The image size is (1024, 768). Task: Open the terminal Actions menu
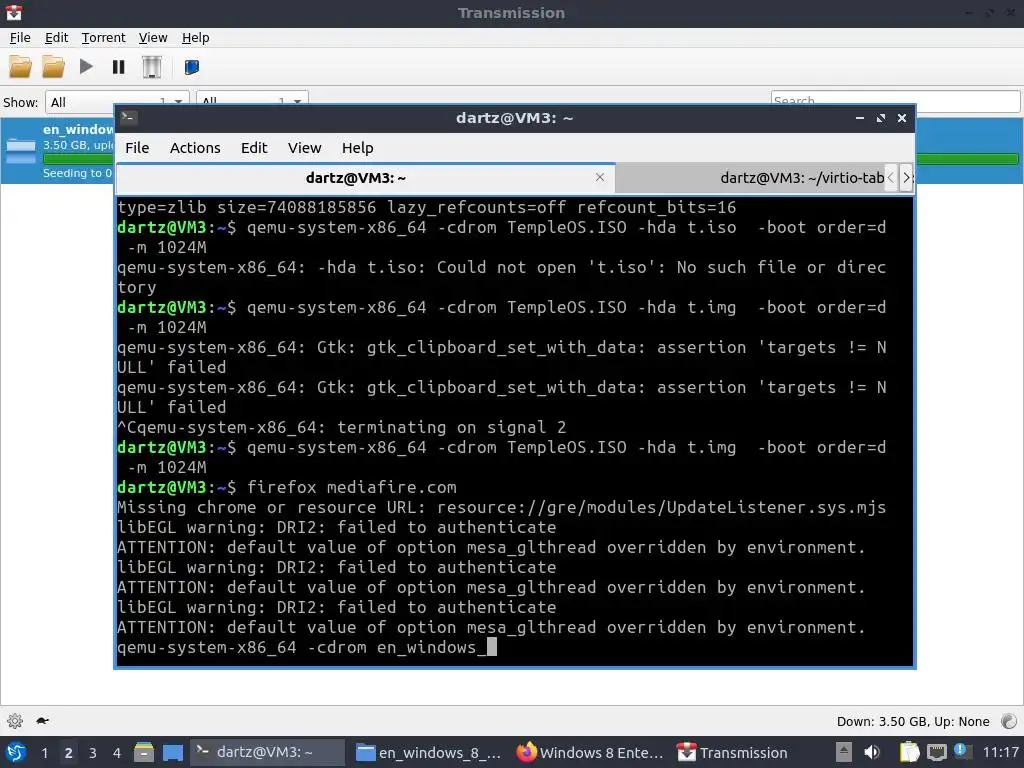point(195,148)
